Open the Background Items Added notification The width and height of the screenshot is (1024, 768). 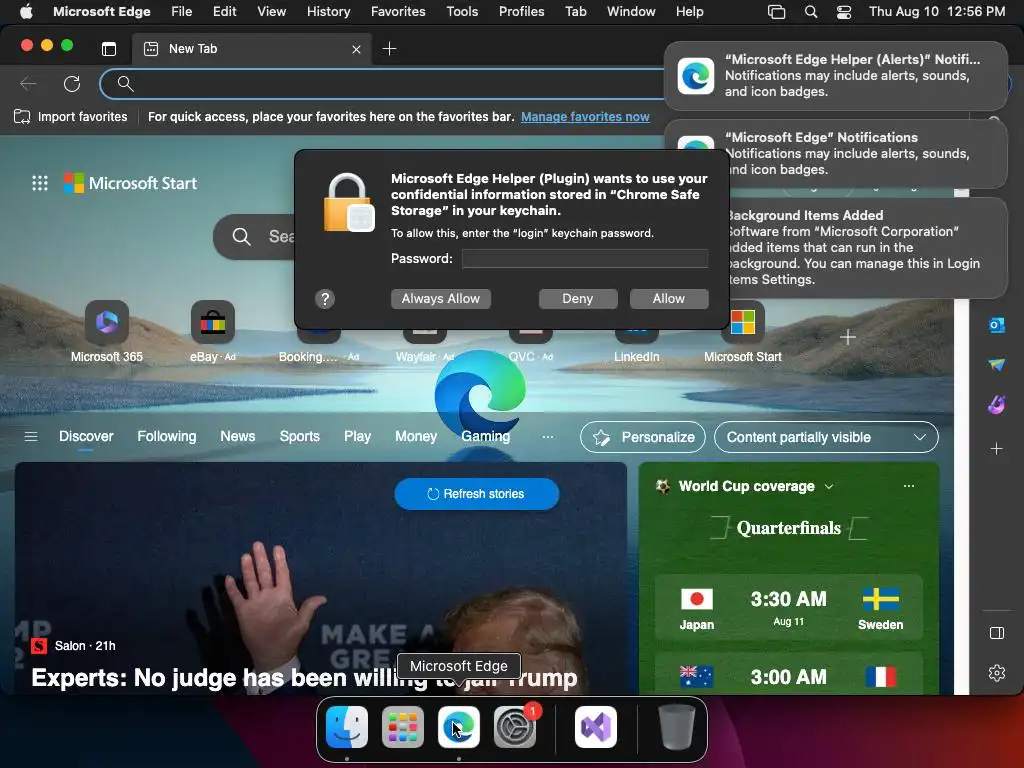click(869, 248)
